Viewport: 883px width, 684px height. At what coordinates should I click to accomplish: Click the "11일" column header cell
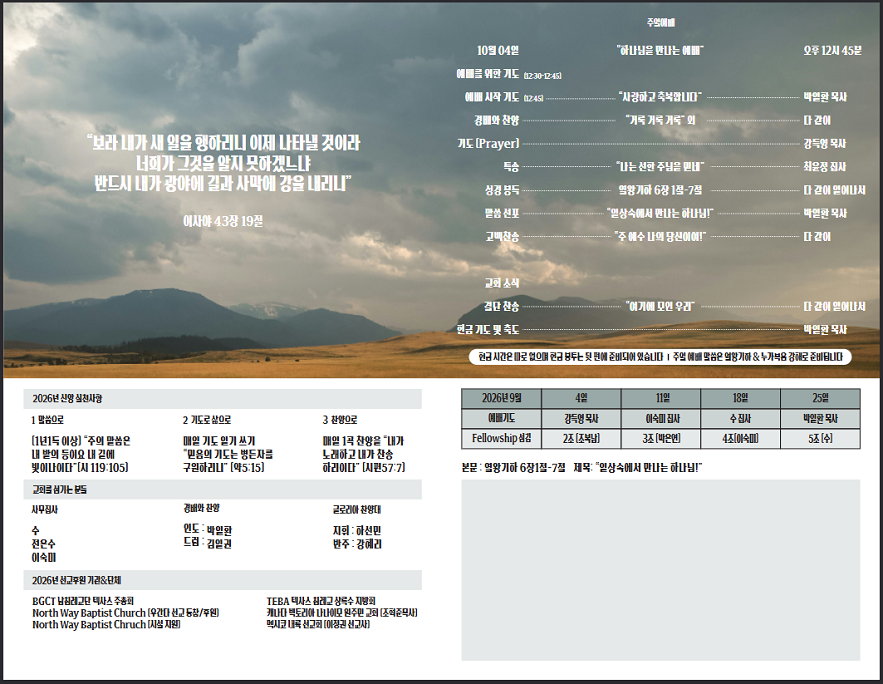pyautogui.click(x=661, y=399)
